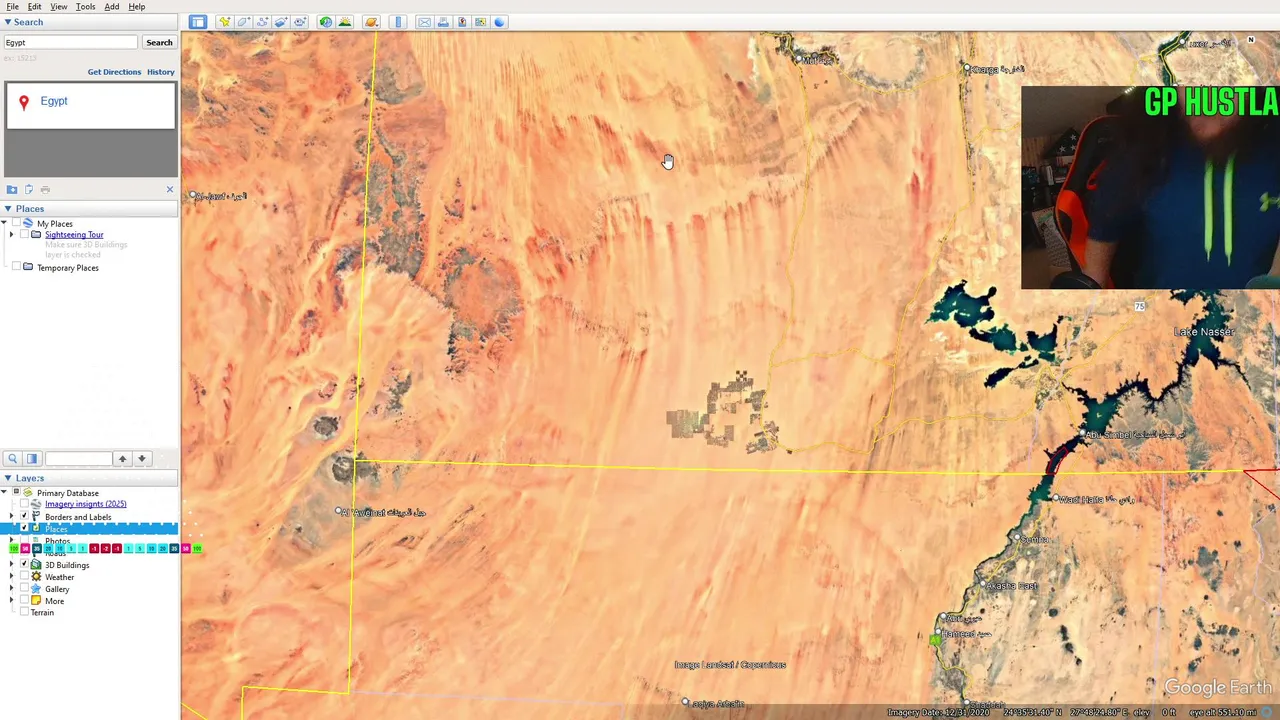Check the Temporary Places checkbox

(x=16, y=267)
